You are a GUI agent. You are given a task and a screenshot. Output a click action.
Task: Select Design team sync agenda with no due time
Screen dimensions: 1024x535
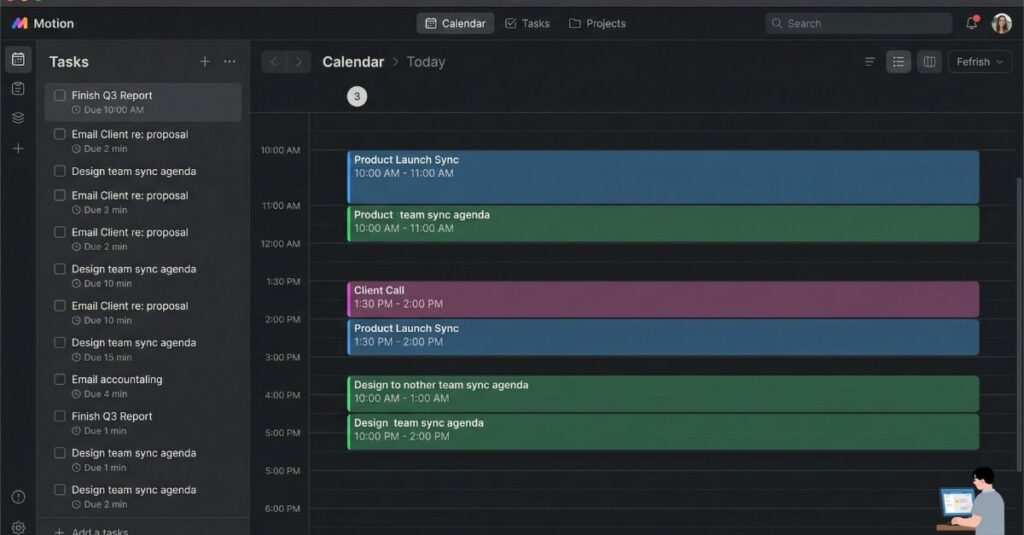(x=134, y=171)
